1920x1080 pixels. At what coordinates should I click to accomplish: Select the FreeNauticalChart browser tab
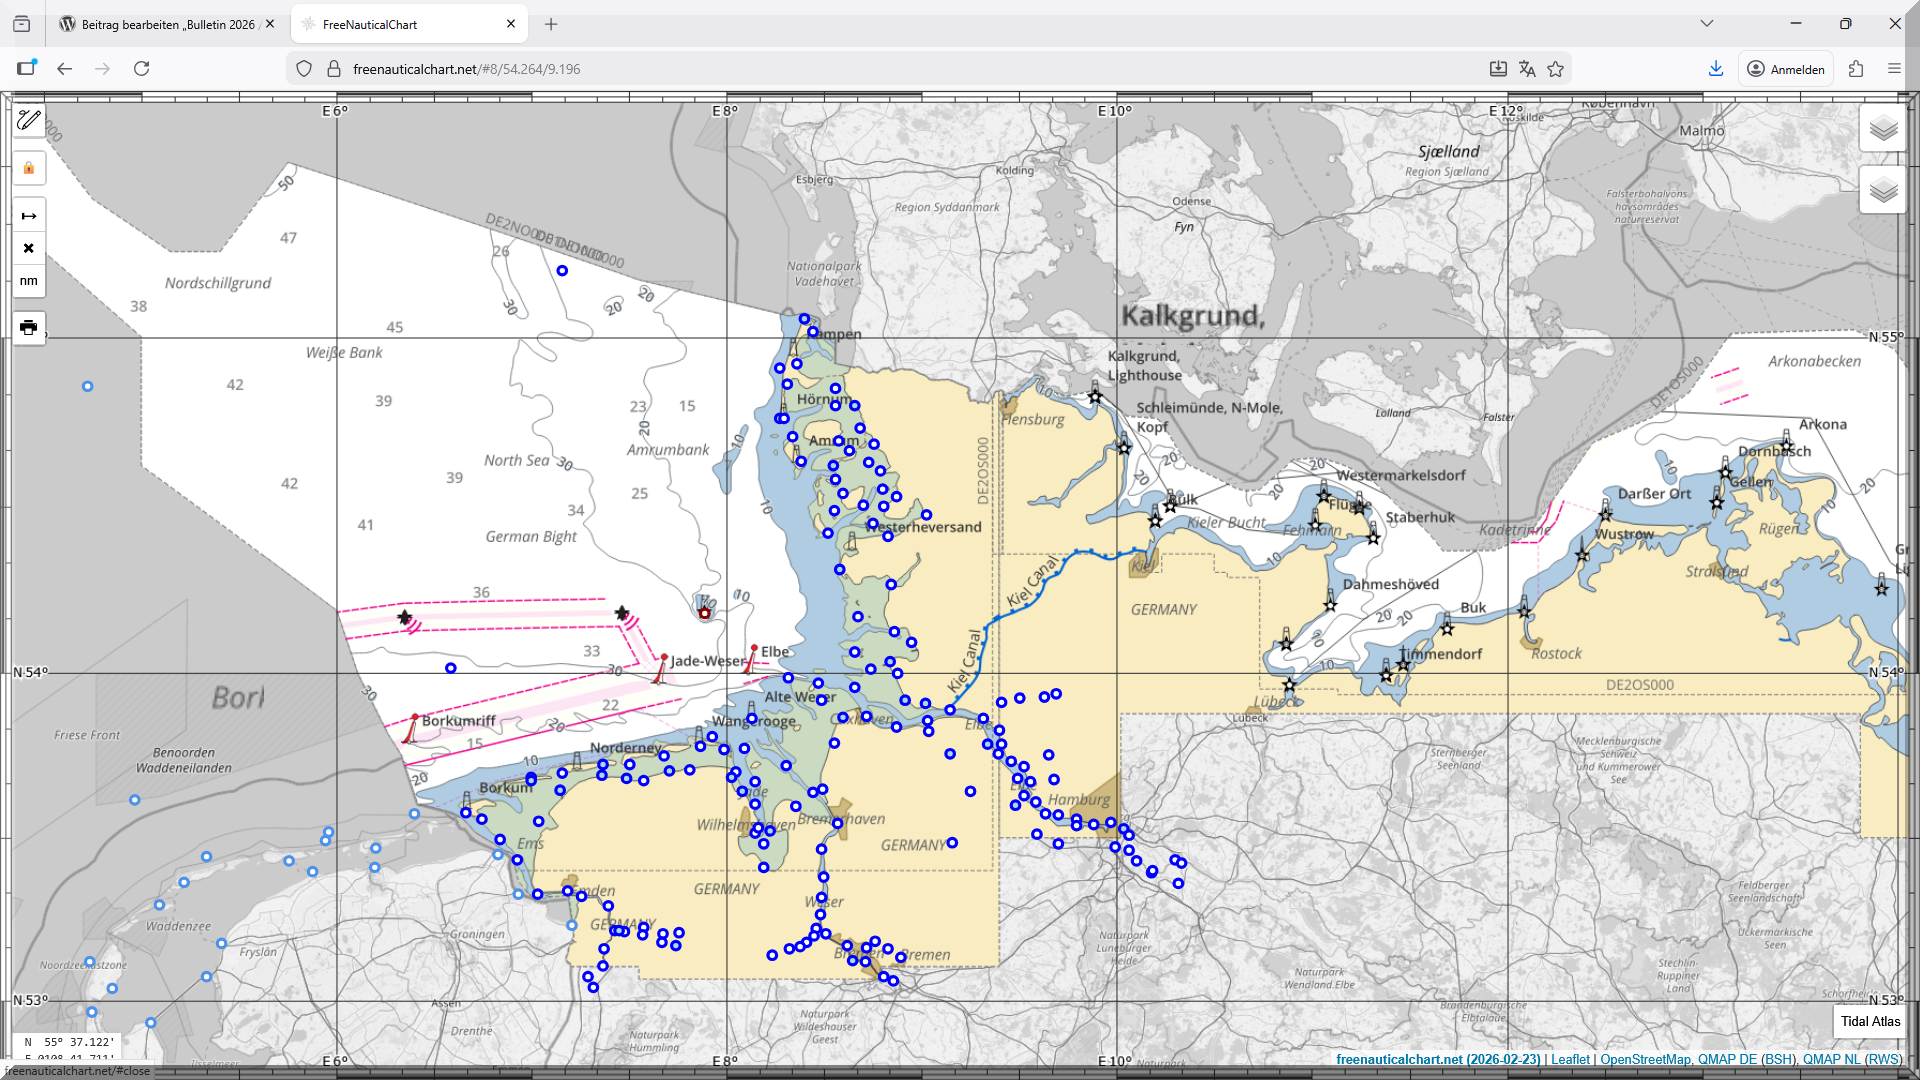400,24
